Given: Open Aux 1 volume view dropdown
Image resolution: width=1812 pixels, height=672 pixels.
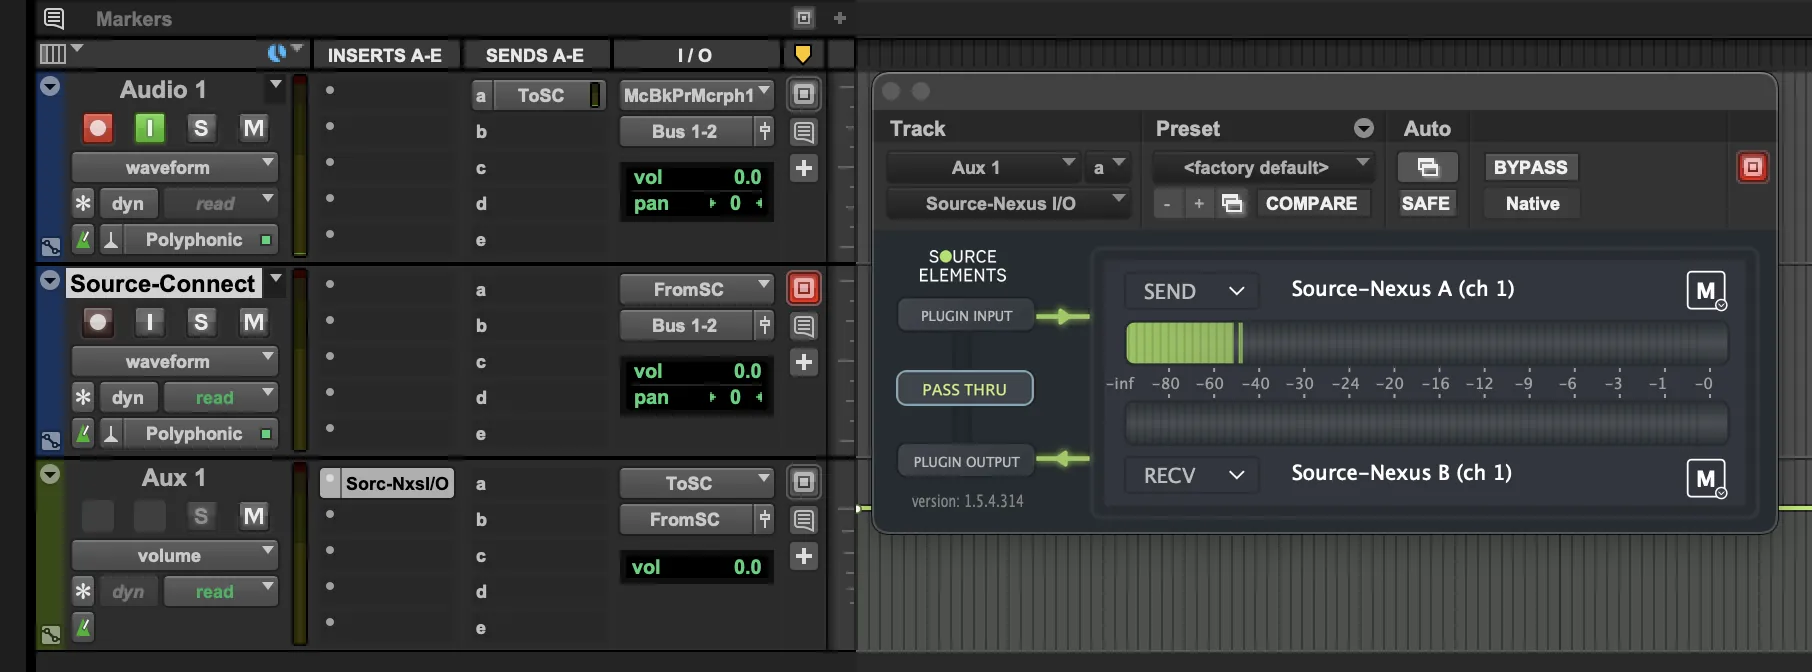Looking at the screenshot, I should coord(175,555).
